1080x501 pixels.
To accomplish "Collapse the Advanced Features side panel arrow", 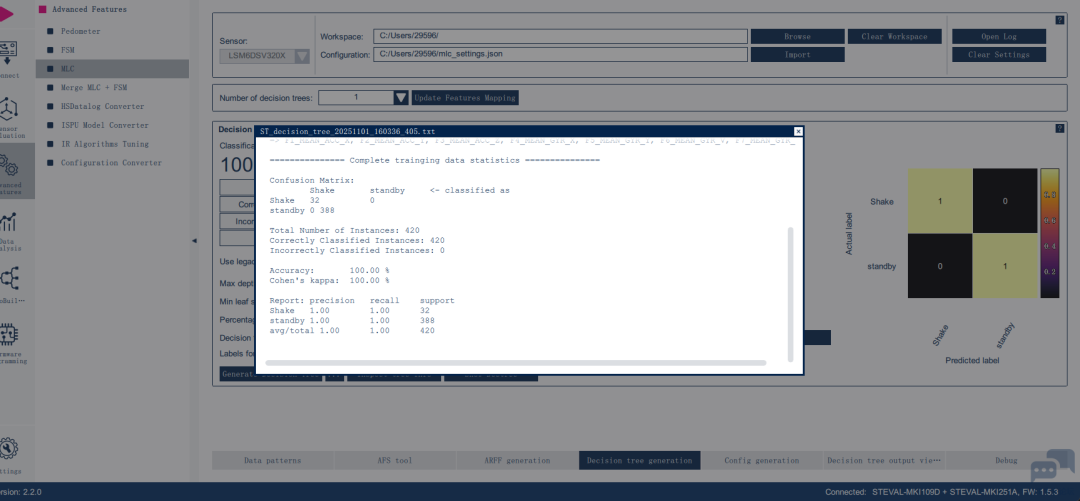I will click(x=194, y=241).
